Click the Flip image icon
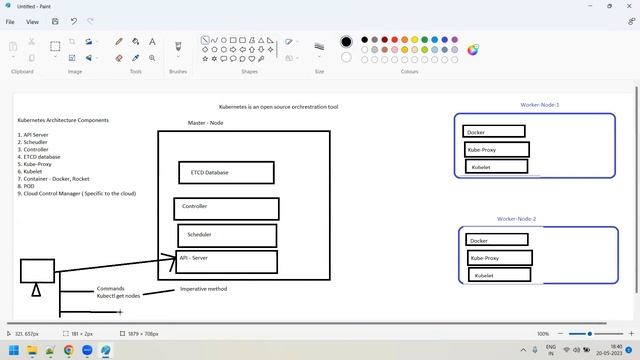640x360 pixels. pyautogui.click(x=89, y=58)
